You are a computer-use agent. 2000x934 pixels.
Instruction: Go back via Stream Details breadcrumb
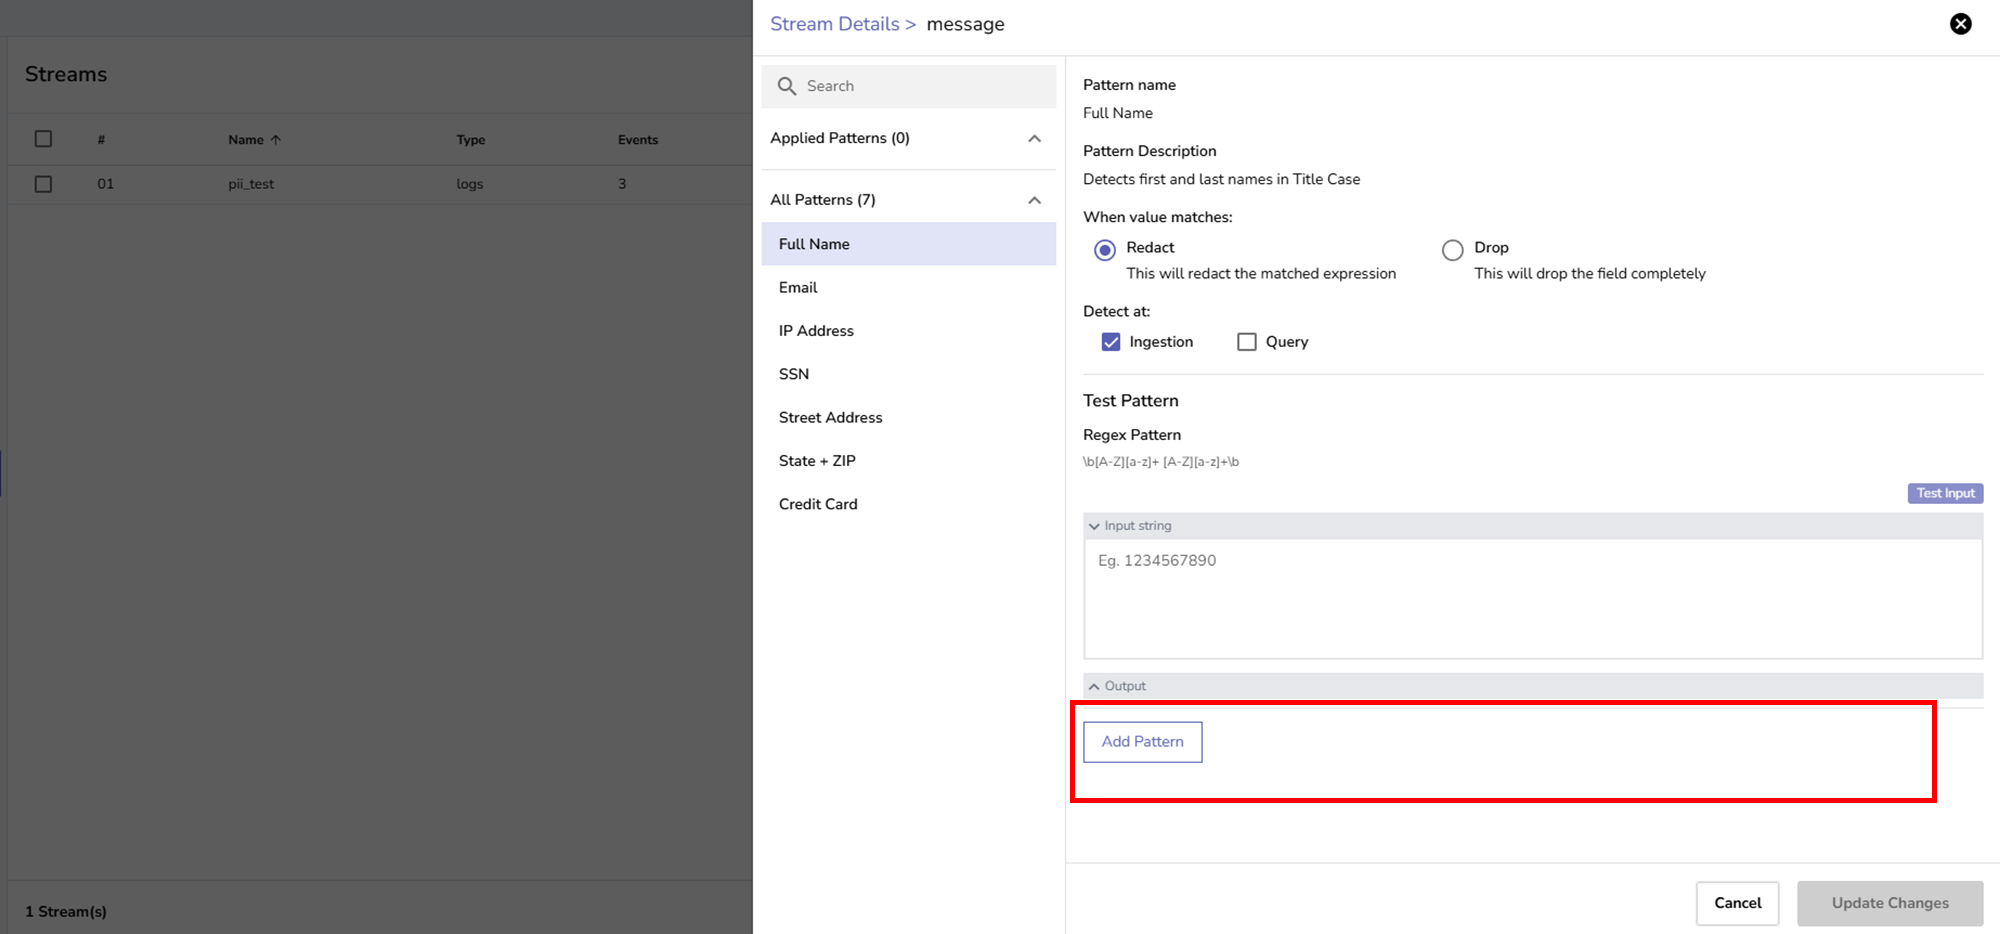click(834, 24)
